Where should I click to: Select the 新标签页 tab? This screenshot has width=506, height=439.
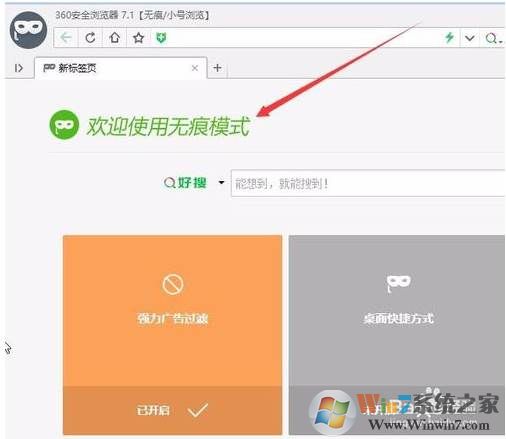(x=121, y=68)
